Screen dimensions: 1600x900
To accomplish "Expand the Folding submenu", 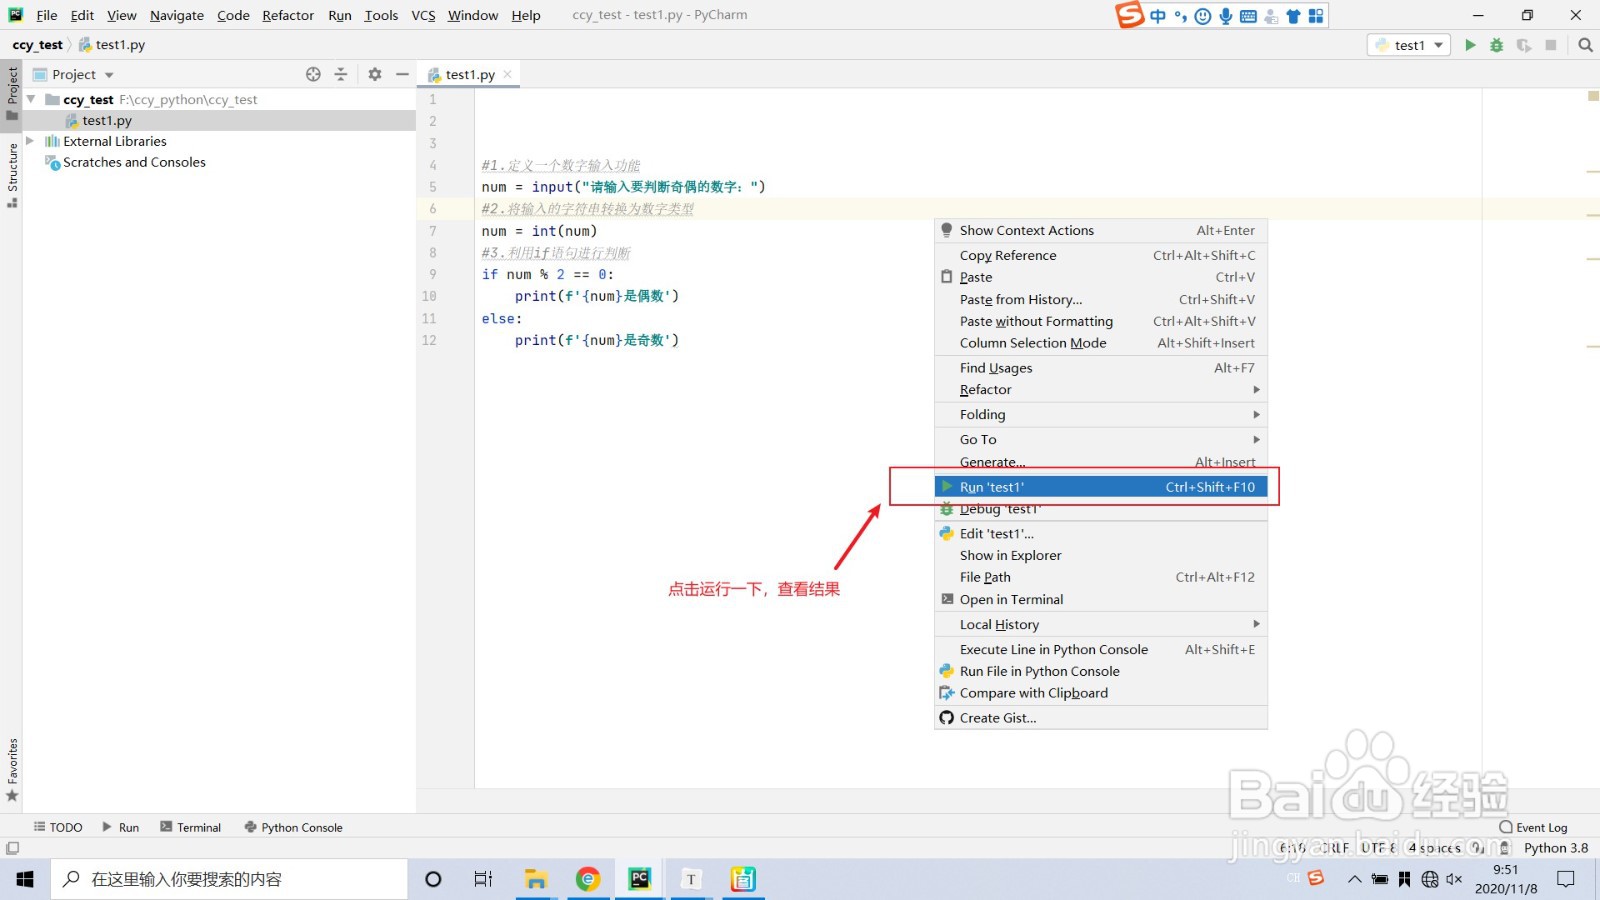I will pyautogui.click(x=1101, y=415).
